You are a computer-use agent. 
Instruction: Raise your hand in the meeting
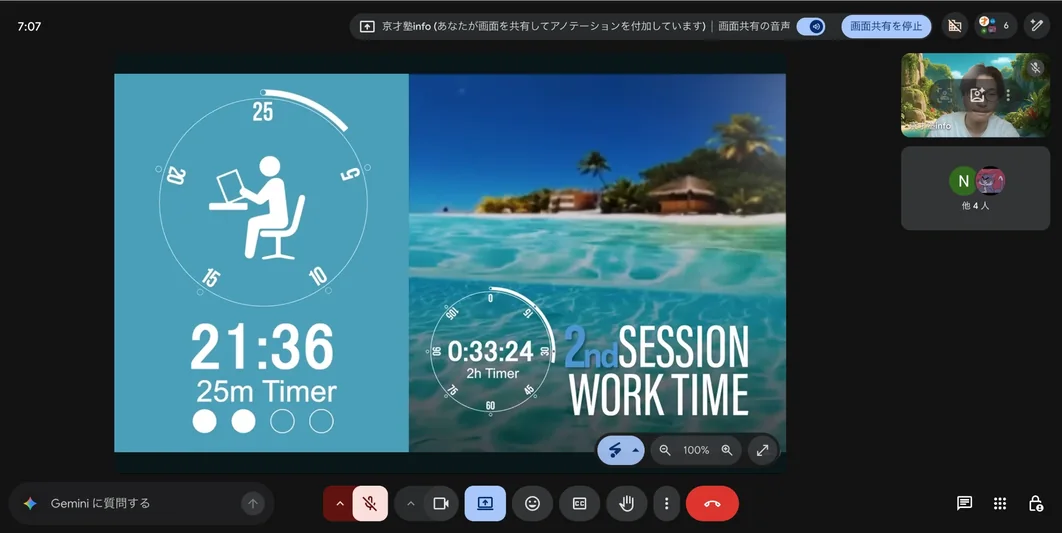pos(626,503)
